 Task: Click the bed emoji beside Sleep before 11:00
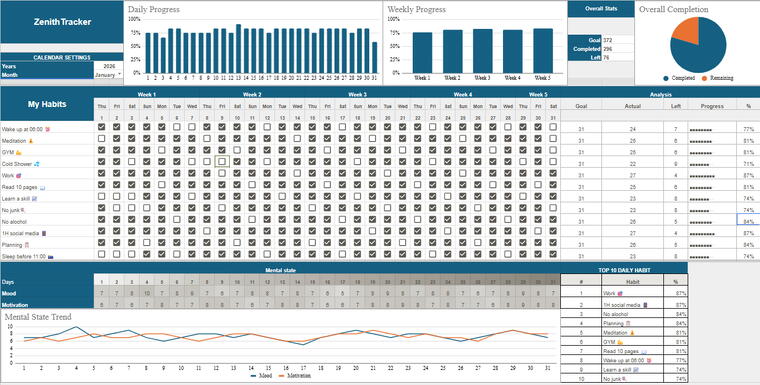pyautogui.click(x=50, y=257)
